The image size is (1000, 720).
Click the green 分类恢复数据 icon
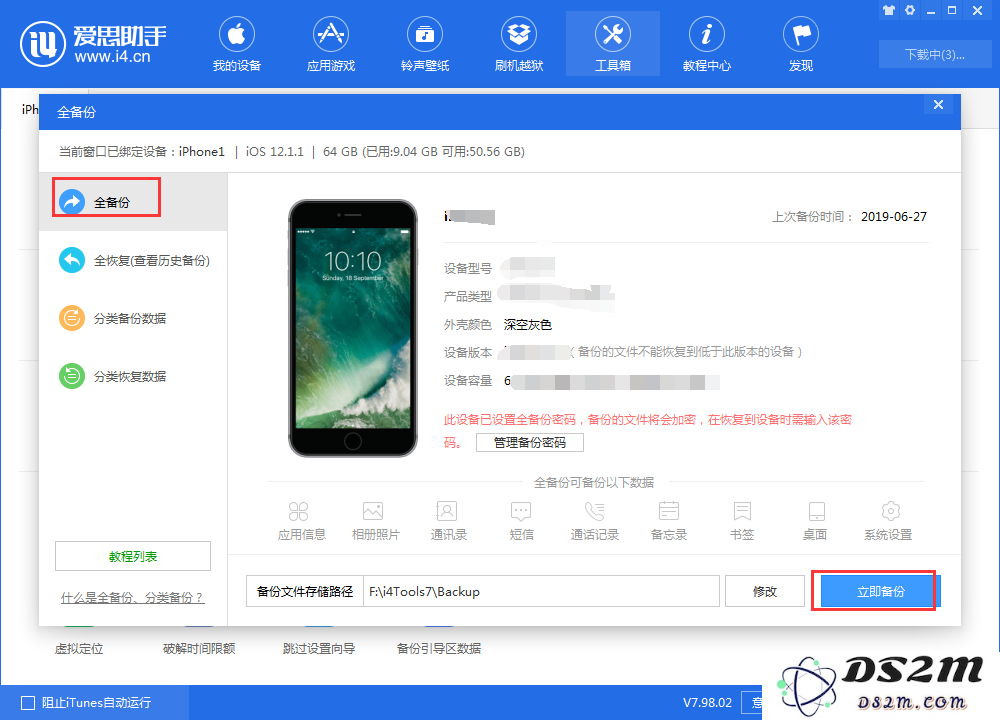coord(72,376)
